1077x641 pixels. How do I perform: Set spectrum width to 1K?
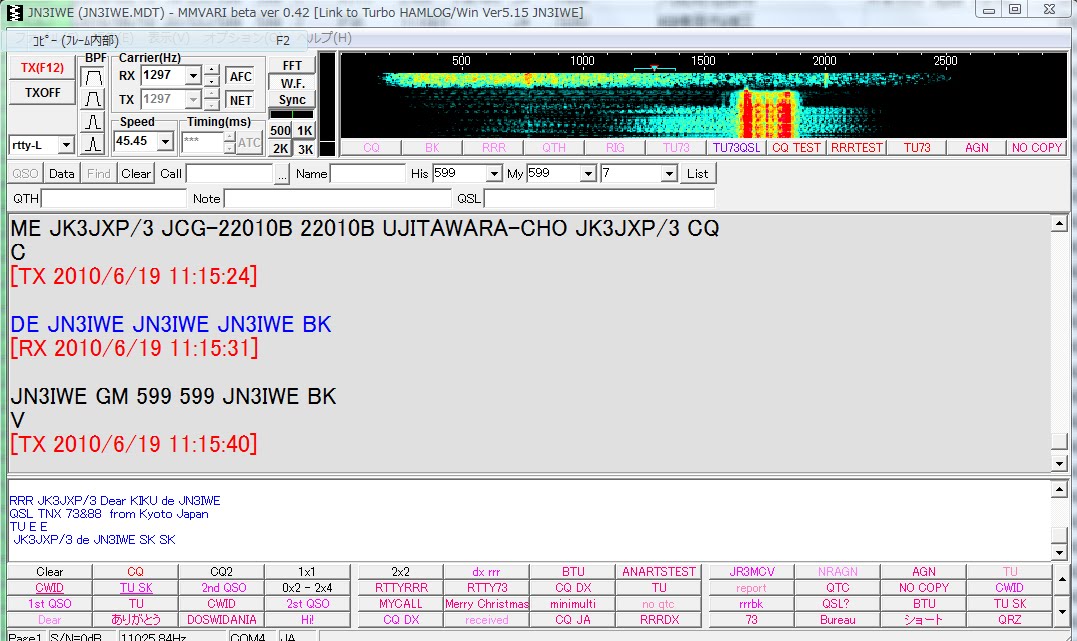point(305,131)
